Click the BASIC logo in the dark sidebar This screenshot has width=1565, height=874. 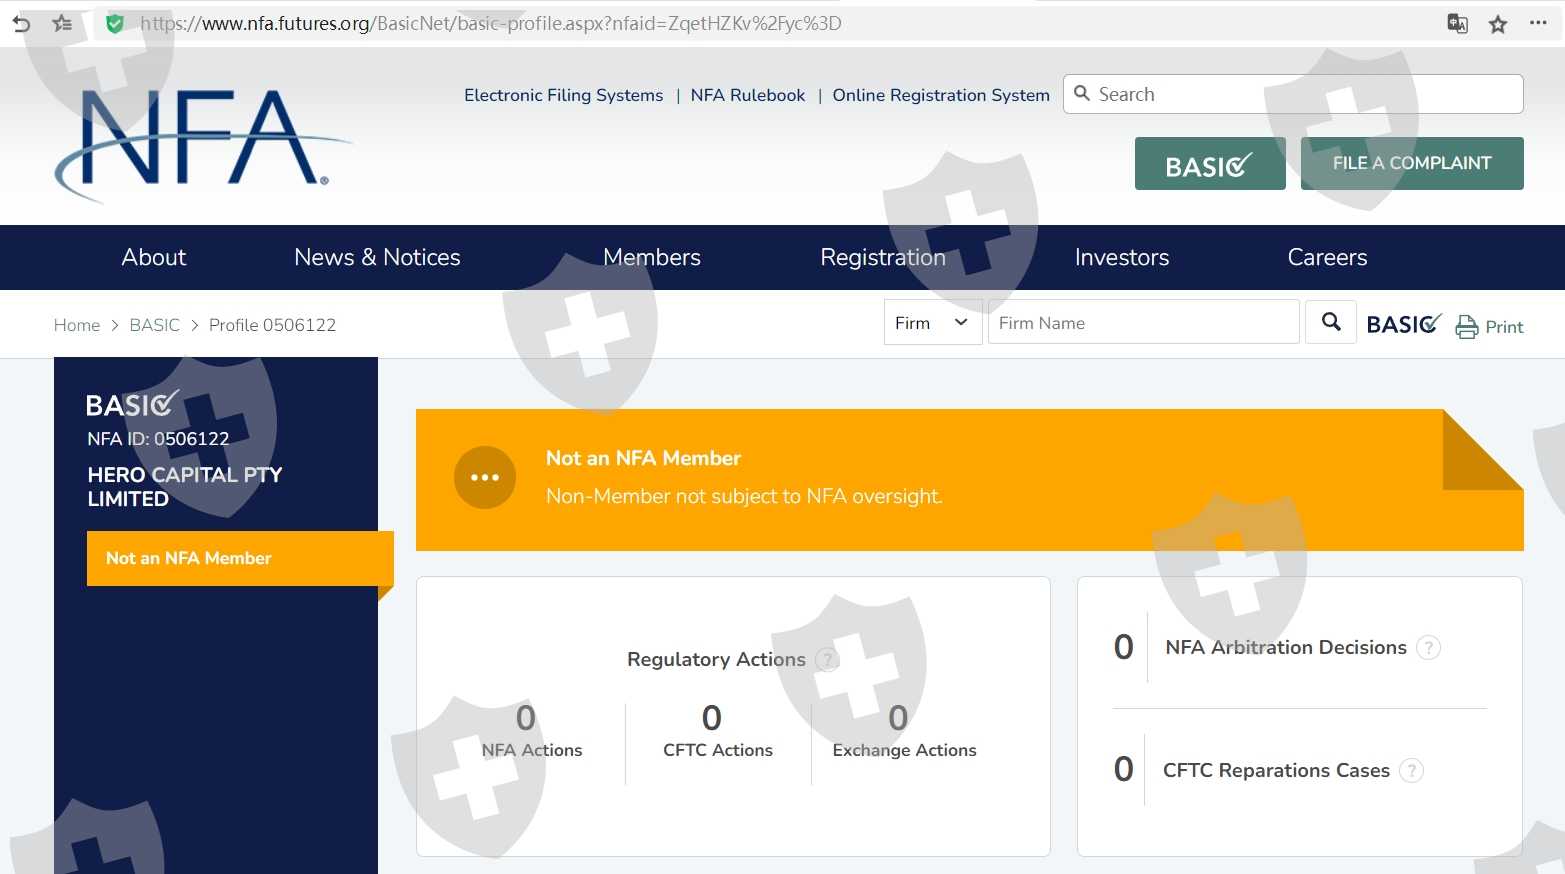133,403
